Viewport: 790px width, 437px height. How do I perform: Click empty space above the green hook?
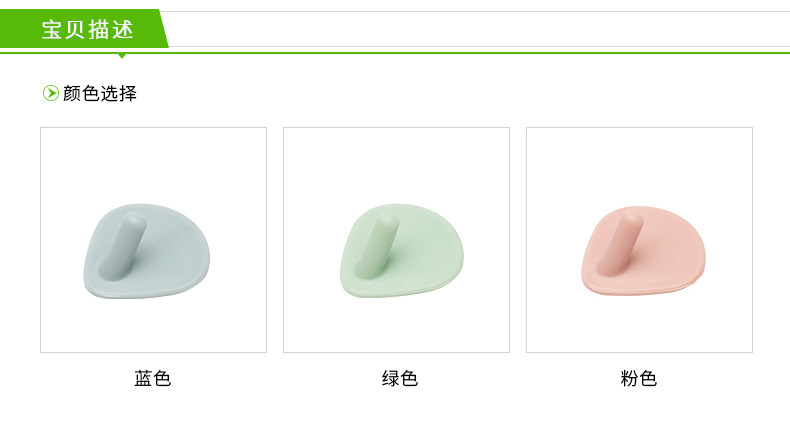coord(396,164)
